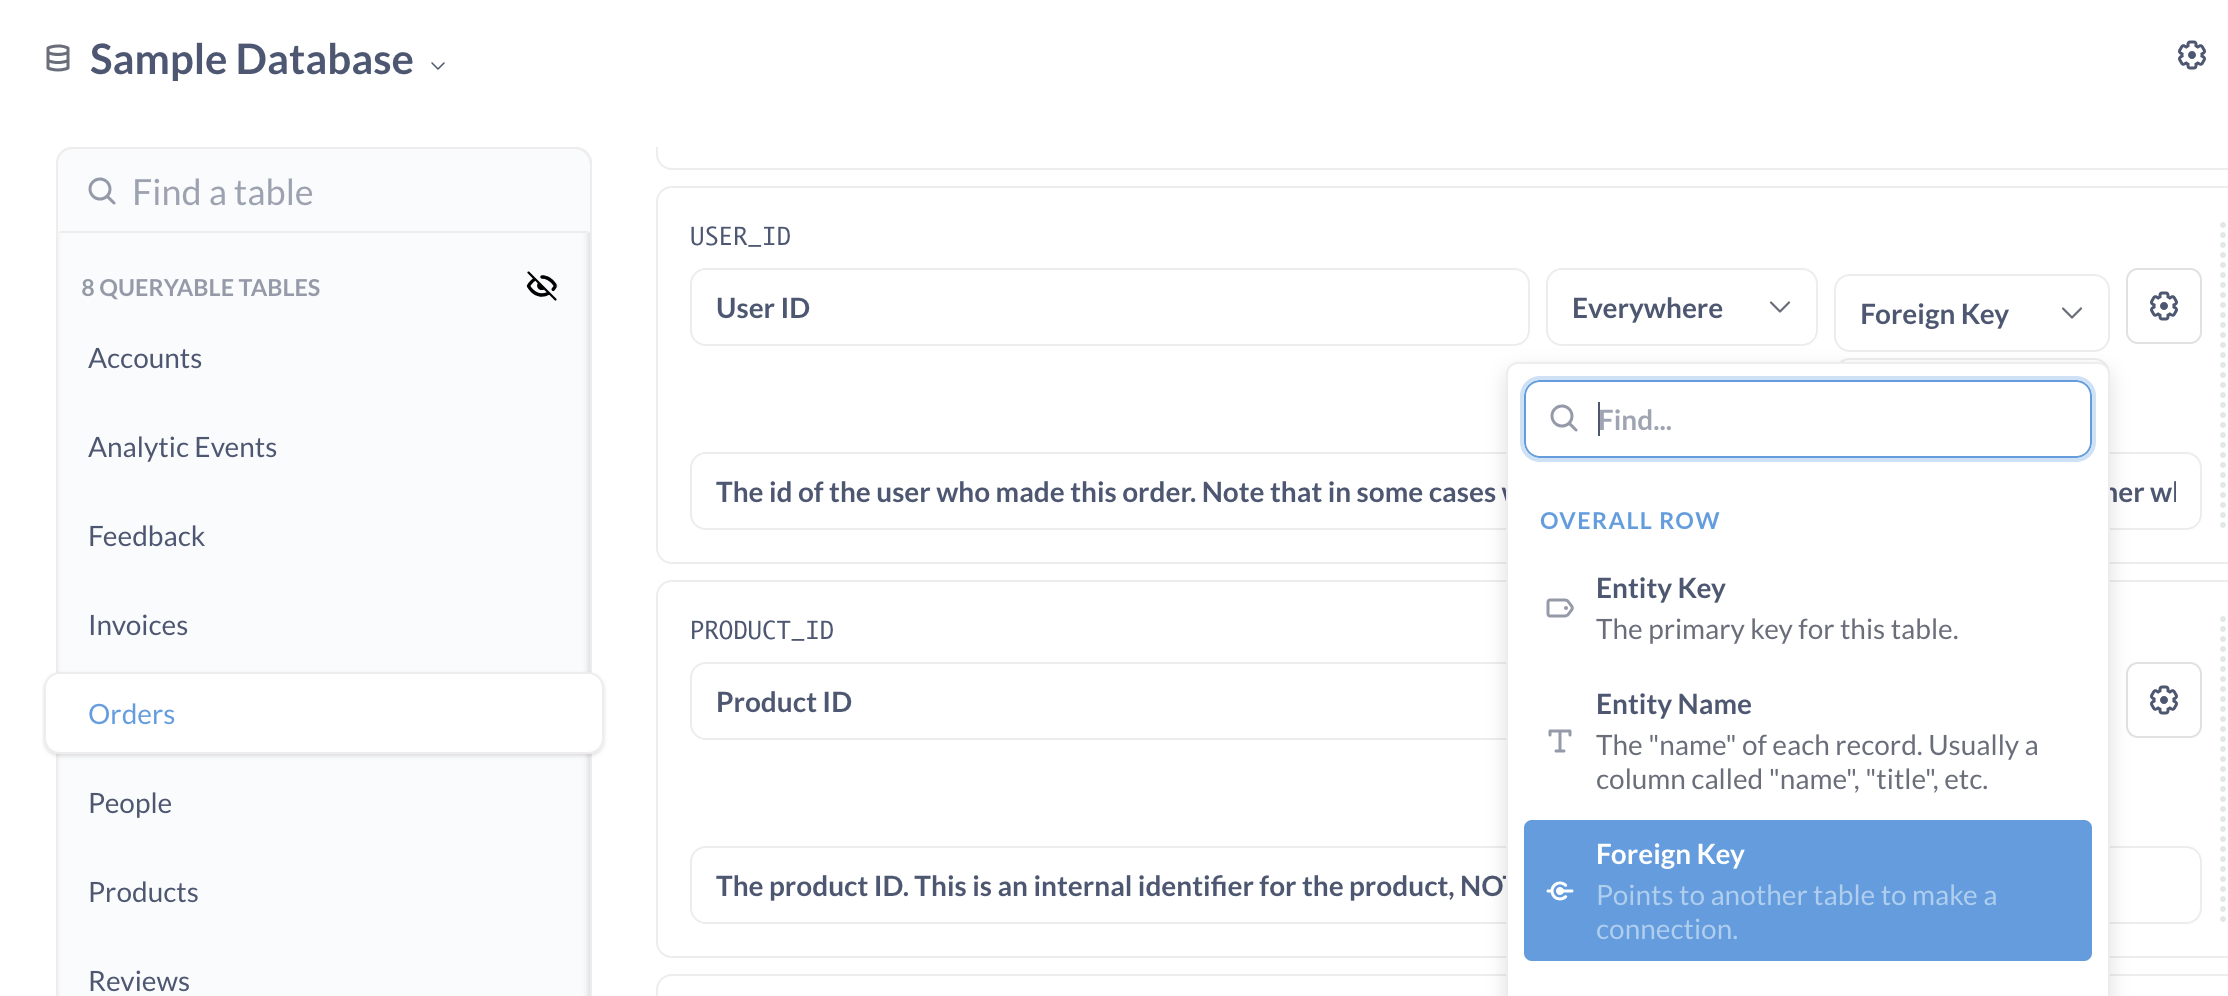Switch to the Orders table
The height and width of the screenshot is (996, 2228).
(x=131, y=713)
